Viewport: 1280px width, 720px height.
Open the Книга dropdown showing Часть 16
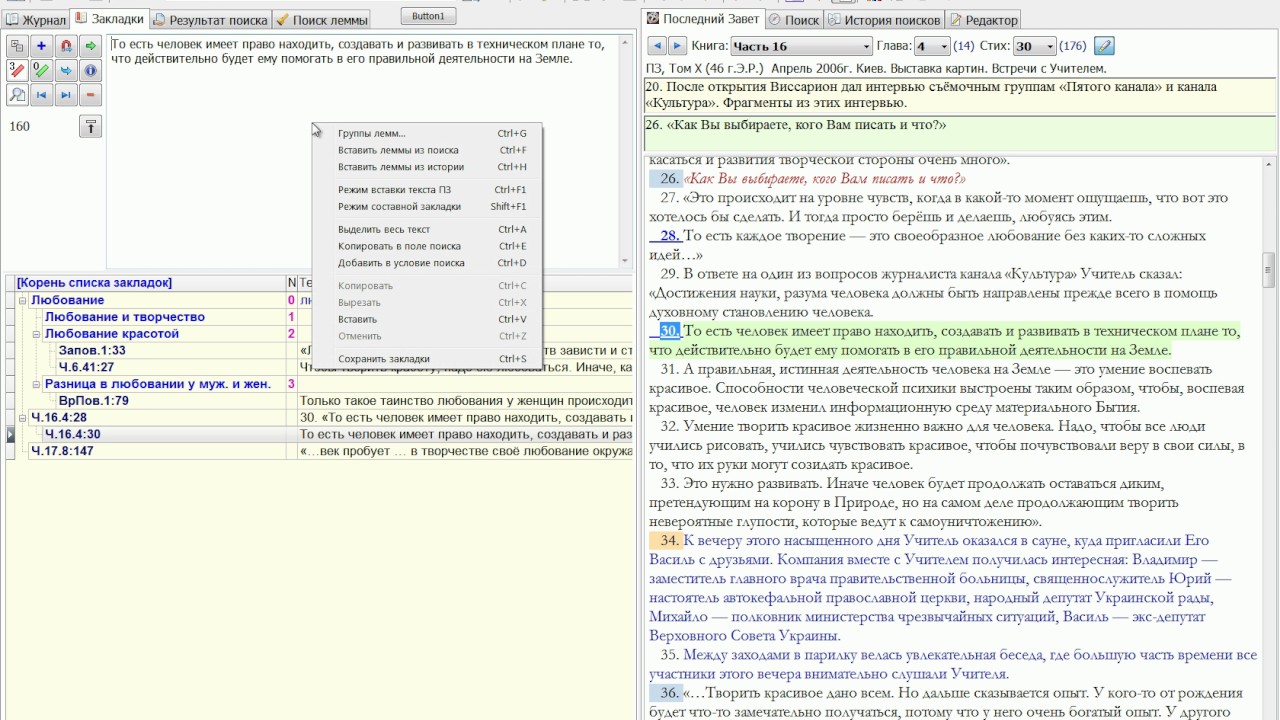click(x=802, y=46)
